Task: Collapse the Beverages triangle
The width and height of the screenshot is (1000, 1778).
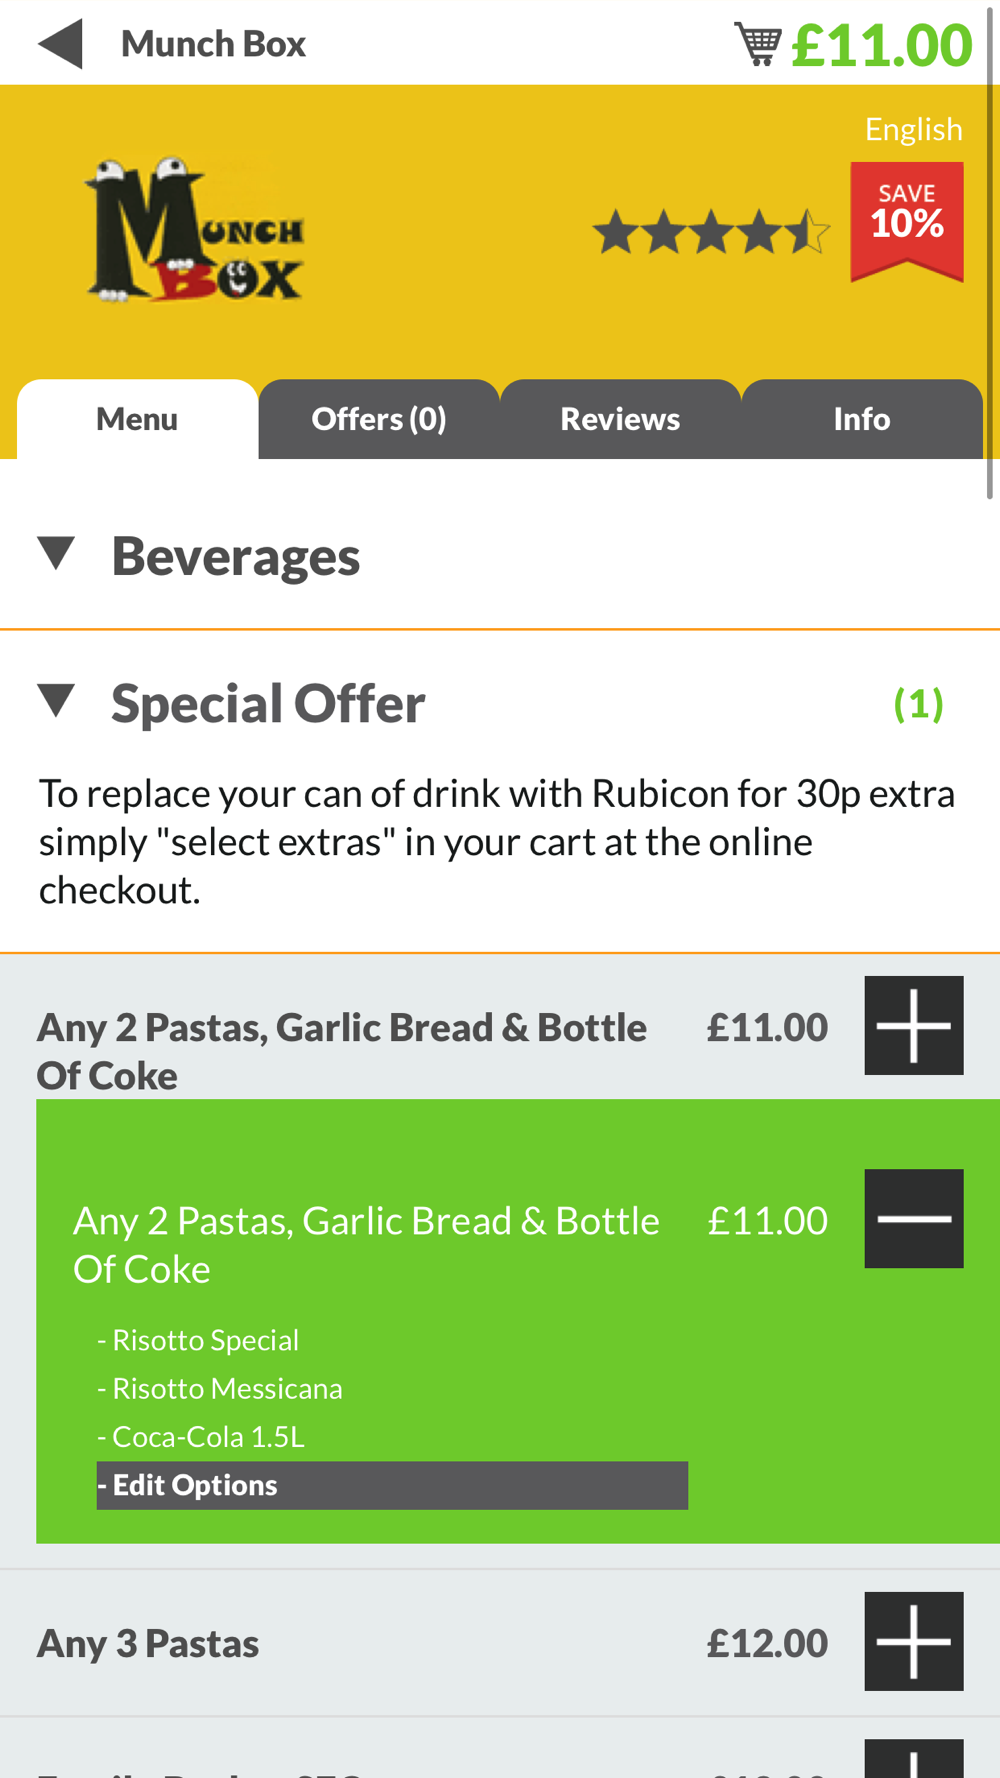Action: click(57, 553)
